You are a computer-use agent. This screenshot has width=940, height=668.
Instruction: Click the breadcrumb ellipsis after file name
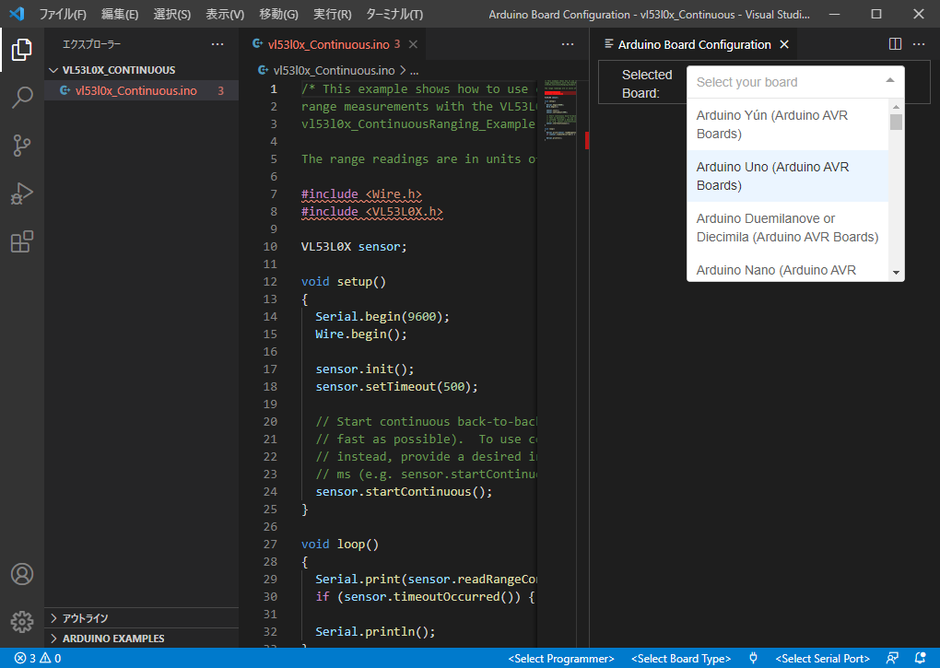pos(414,71)
